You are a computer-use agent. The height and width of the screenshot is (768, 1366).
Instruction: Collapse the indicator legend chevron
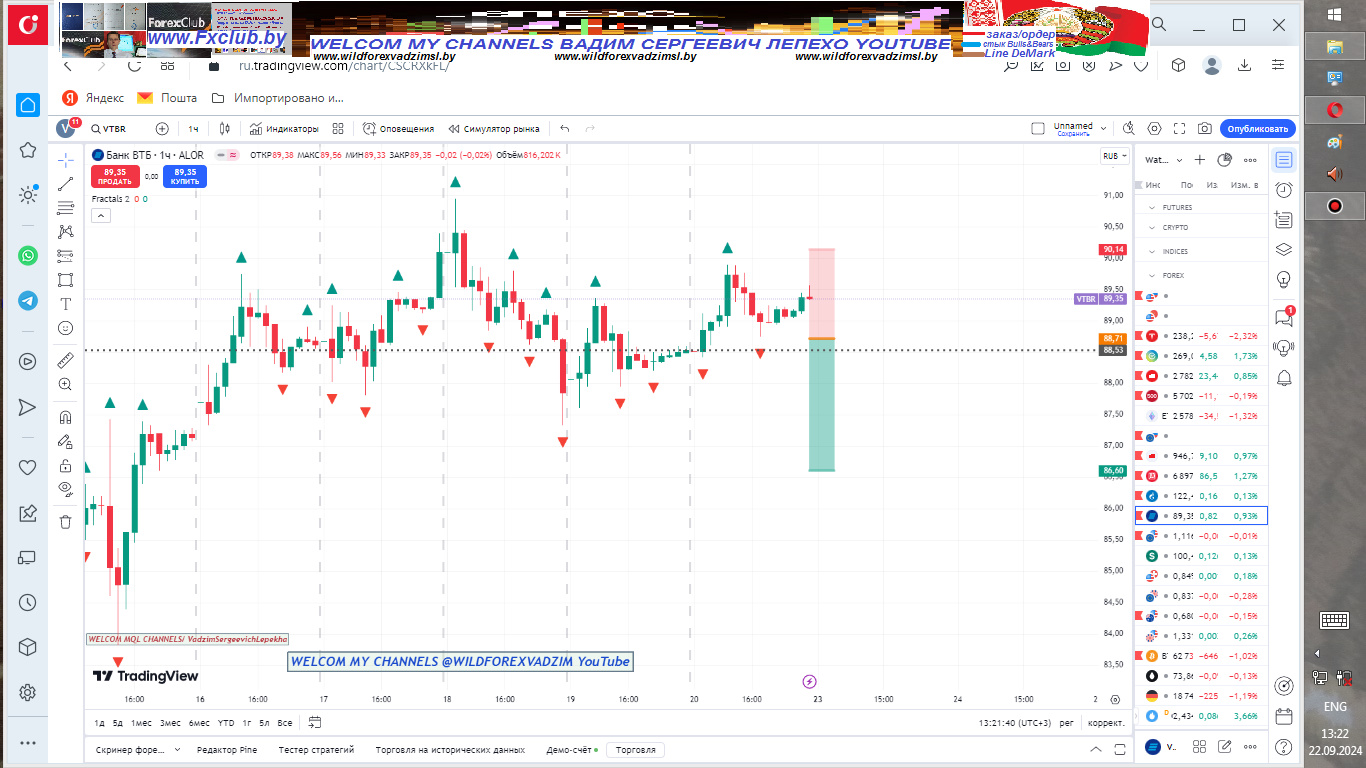[100, 215]
